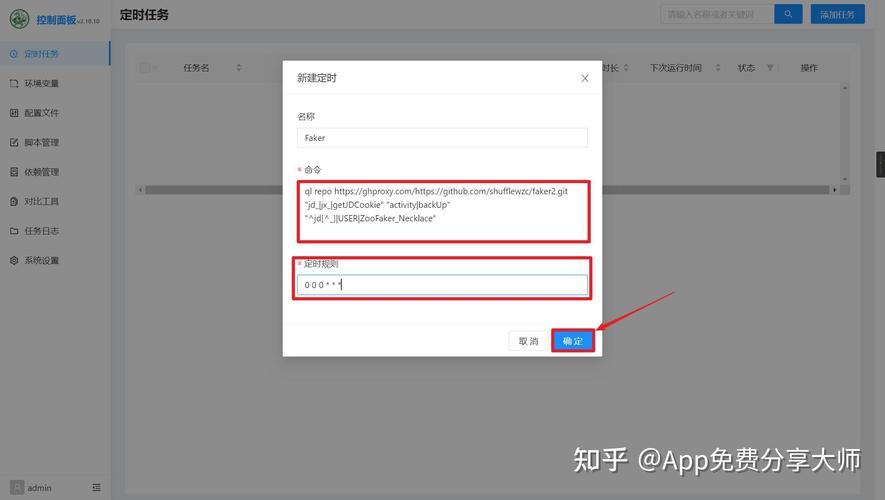Image resolution: width=885 pixels, height=500 pixels.
Task: Open 依赖管理 in the sidebar
Action: coord(55,172)
